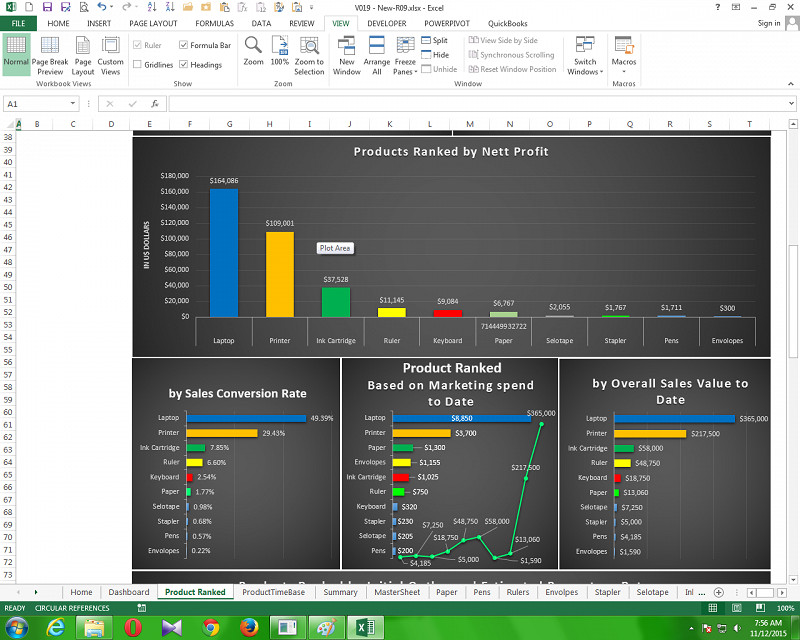Click the Split window button
The height and width of the screenshot is (640, 800).
(x=434, y=41)
